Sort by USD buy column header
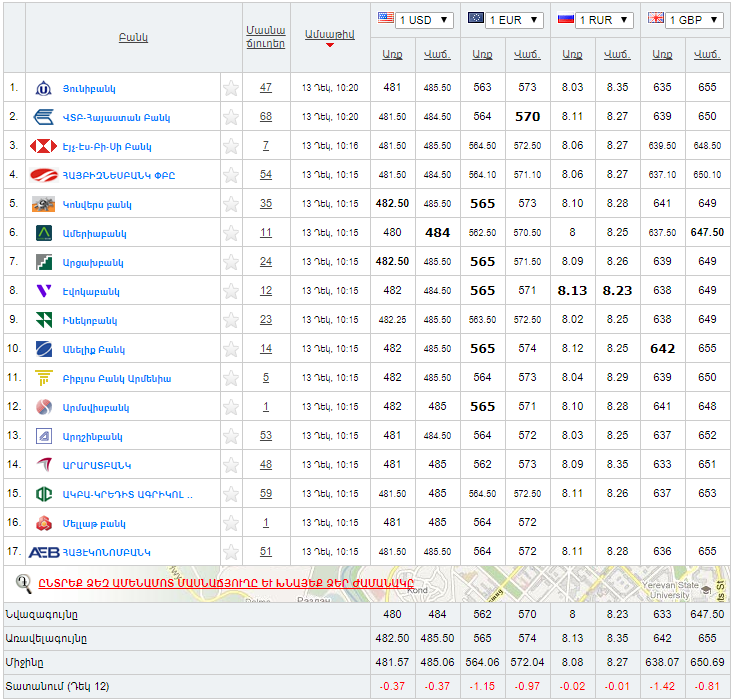Image resolution: width=734 pixels, height=700 pixels. tap(392, 54)
